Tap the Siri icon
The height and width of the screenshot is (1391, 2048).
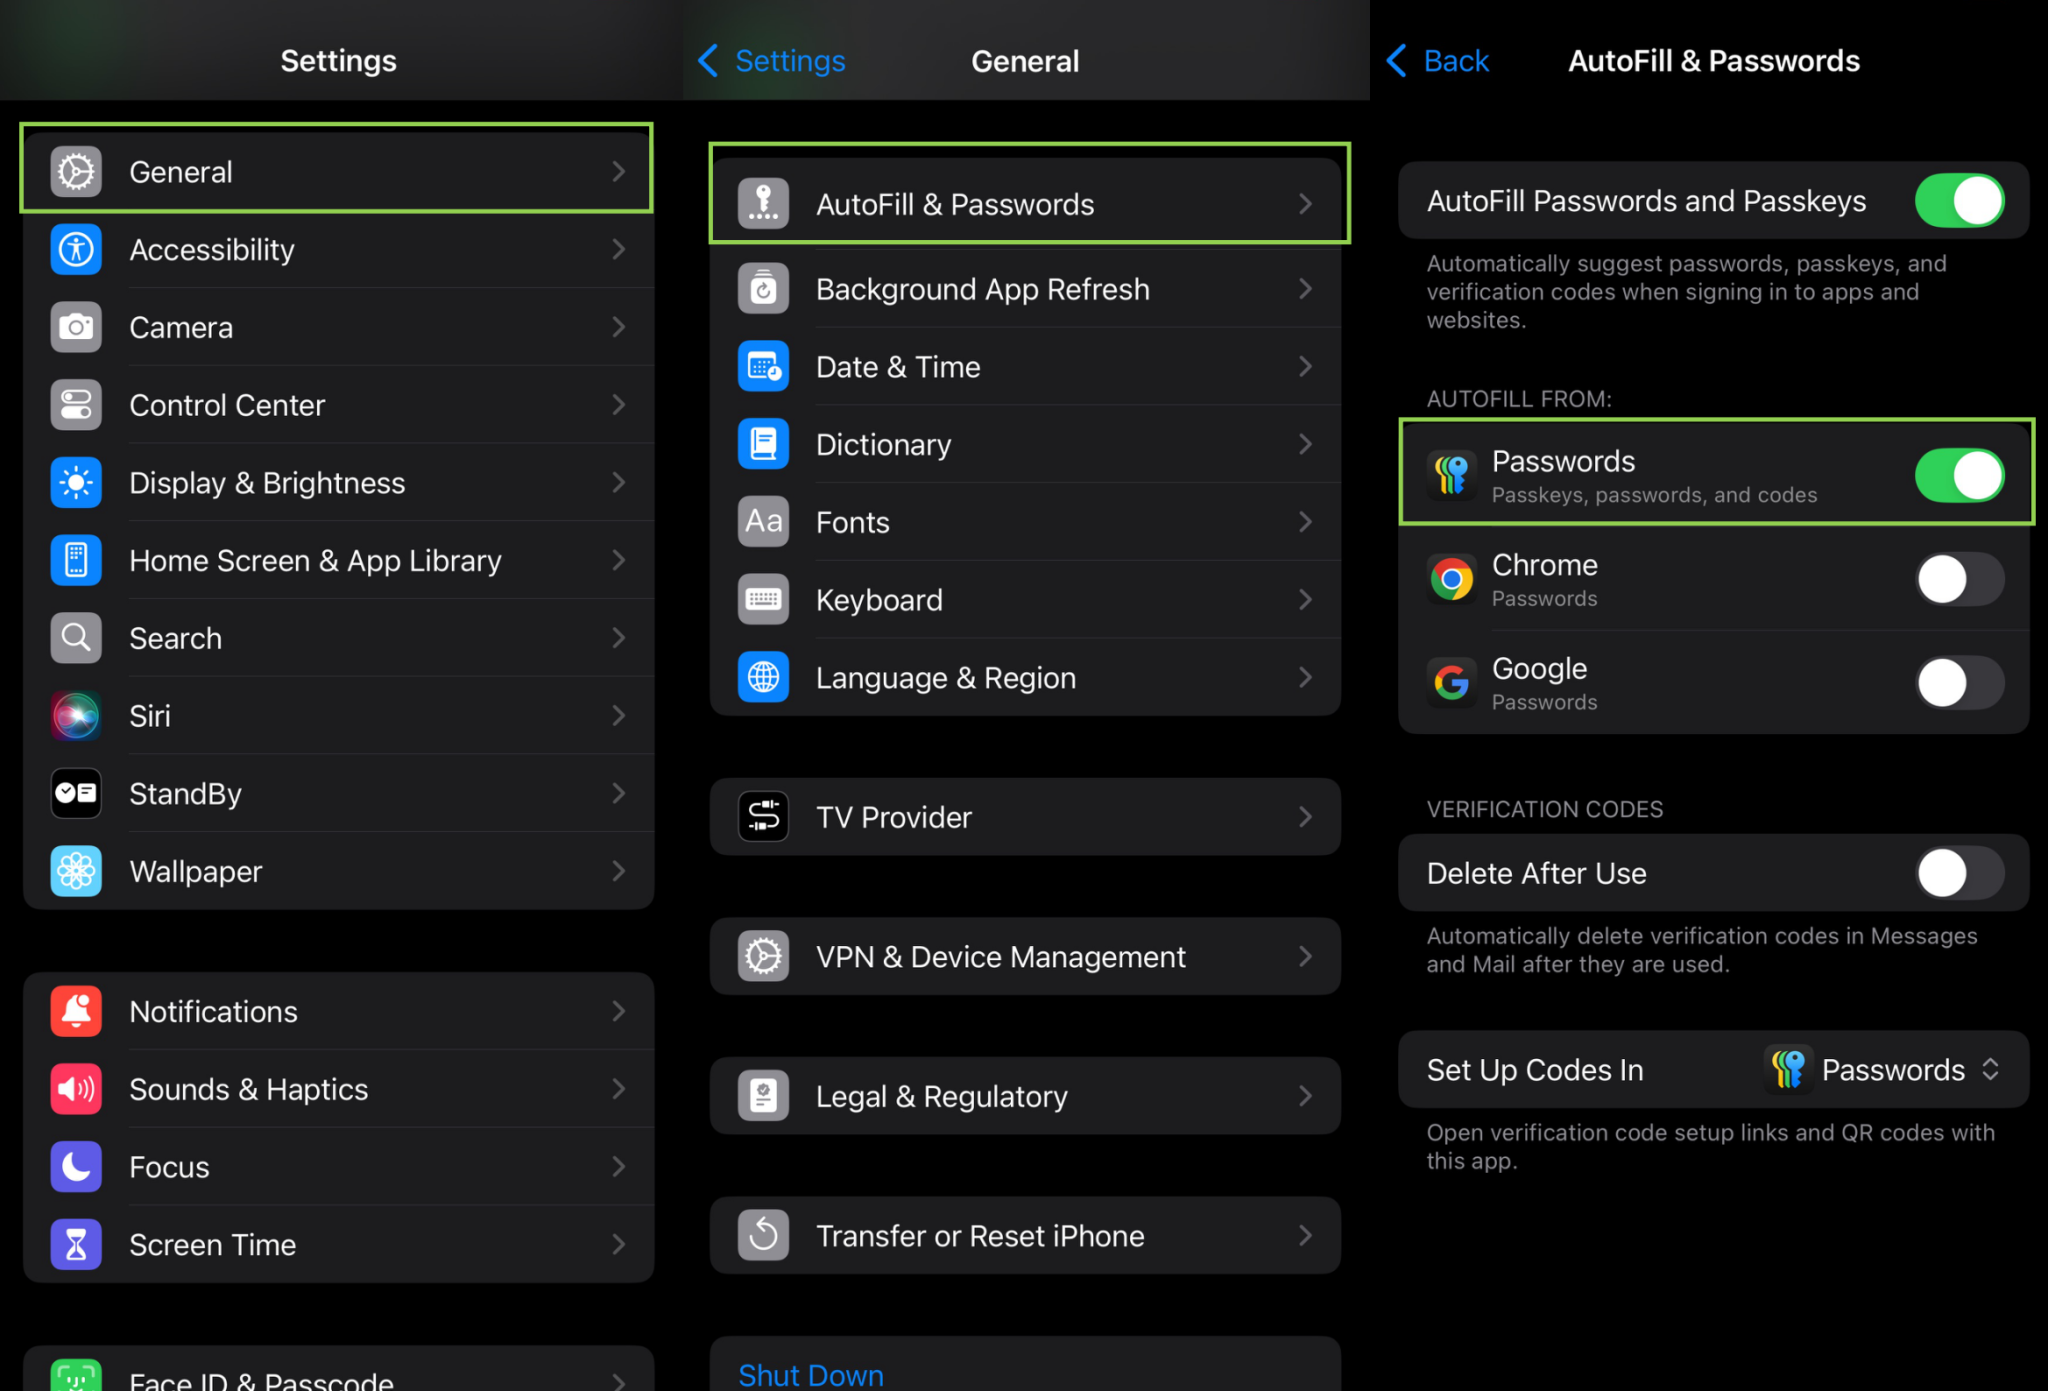(75, 715)
